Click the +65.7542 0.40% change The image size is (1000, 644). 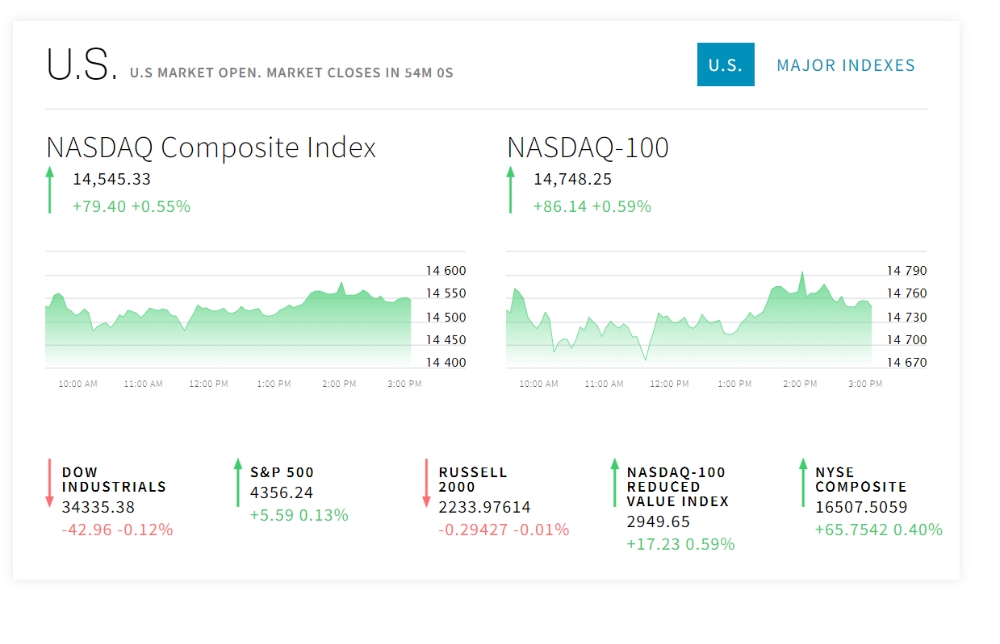(x=878, y=530)
